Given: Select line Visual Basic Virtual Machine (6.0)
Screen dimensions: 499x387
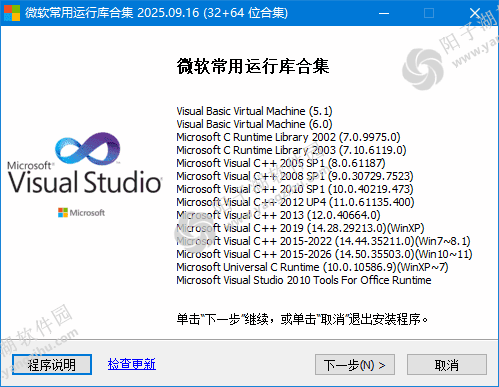Looking at the screenshot, I should click(254, 124).
